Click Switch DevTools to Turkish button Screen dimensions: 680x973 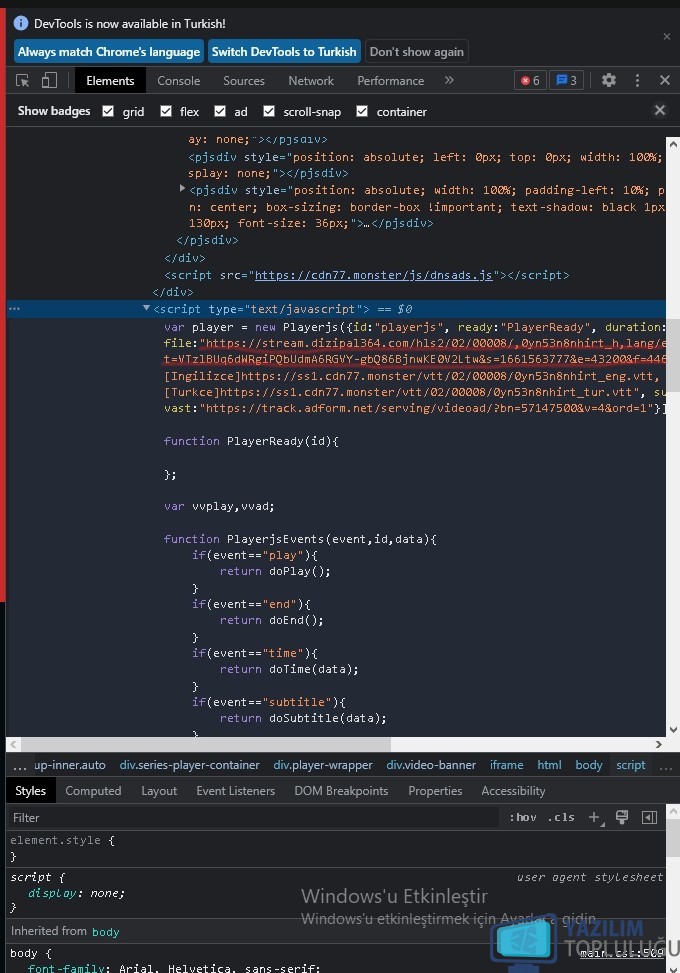pyautogui.click(x=284, y=52)
